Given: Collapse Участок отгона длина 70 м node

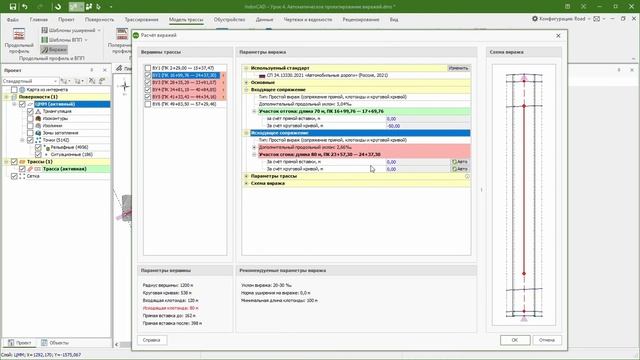Looking at the screenshot, I should 254,111.
